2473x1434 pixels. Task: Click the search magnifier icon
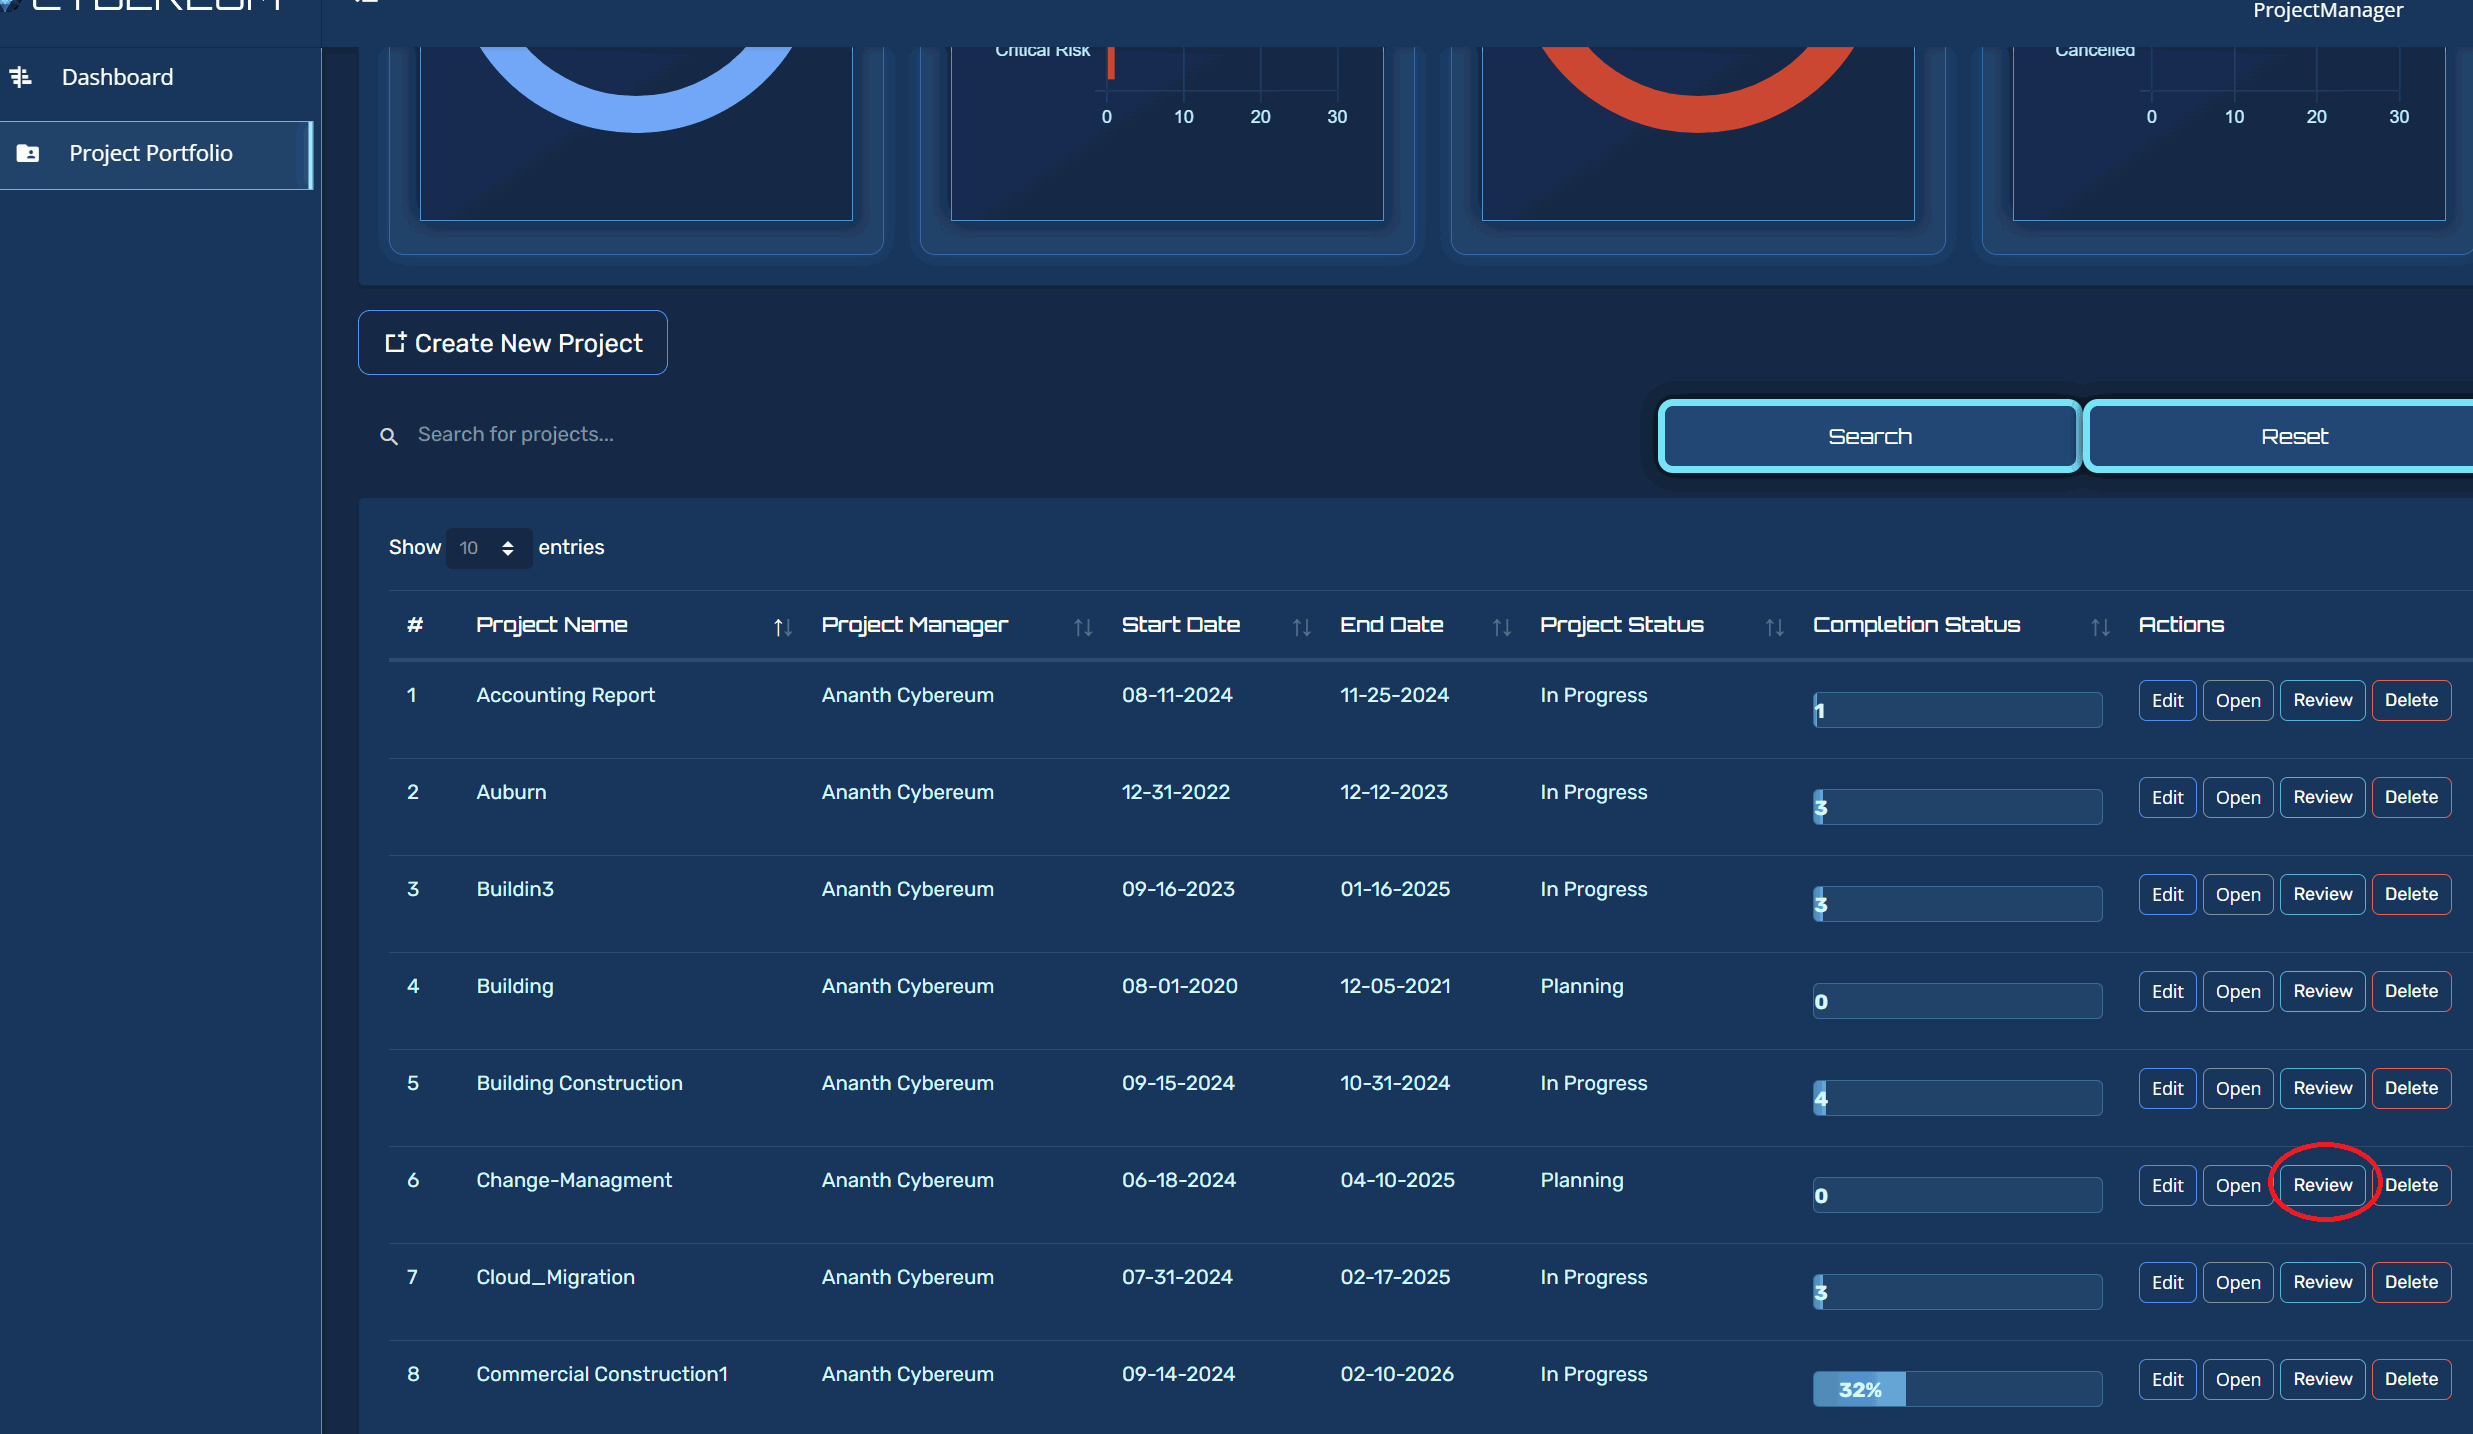[389, 436]
